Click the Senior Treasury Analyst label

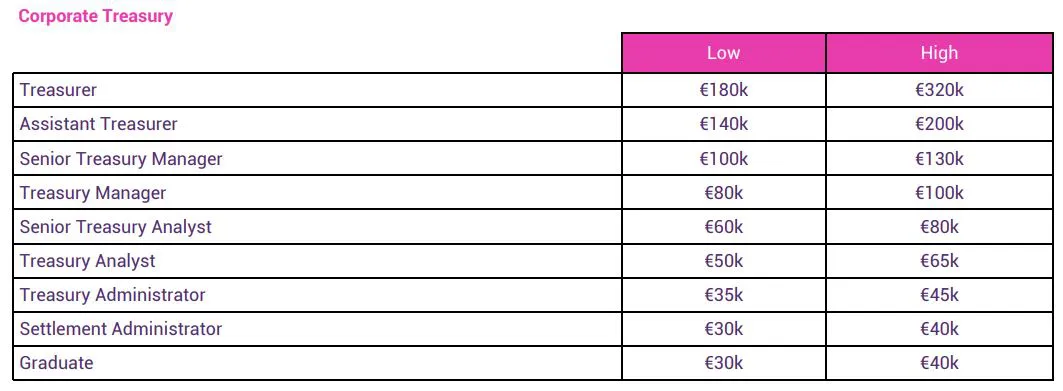point(116,227)
